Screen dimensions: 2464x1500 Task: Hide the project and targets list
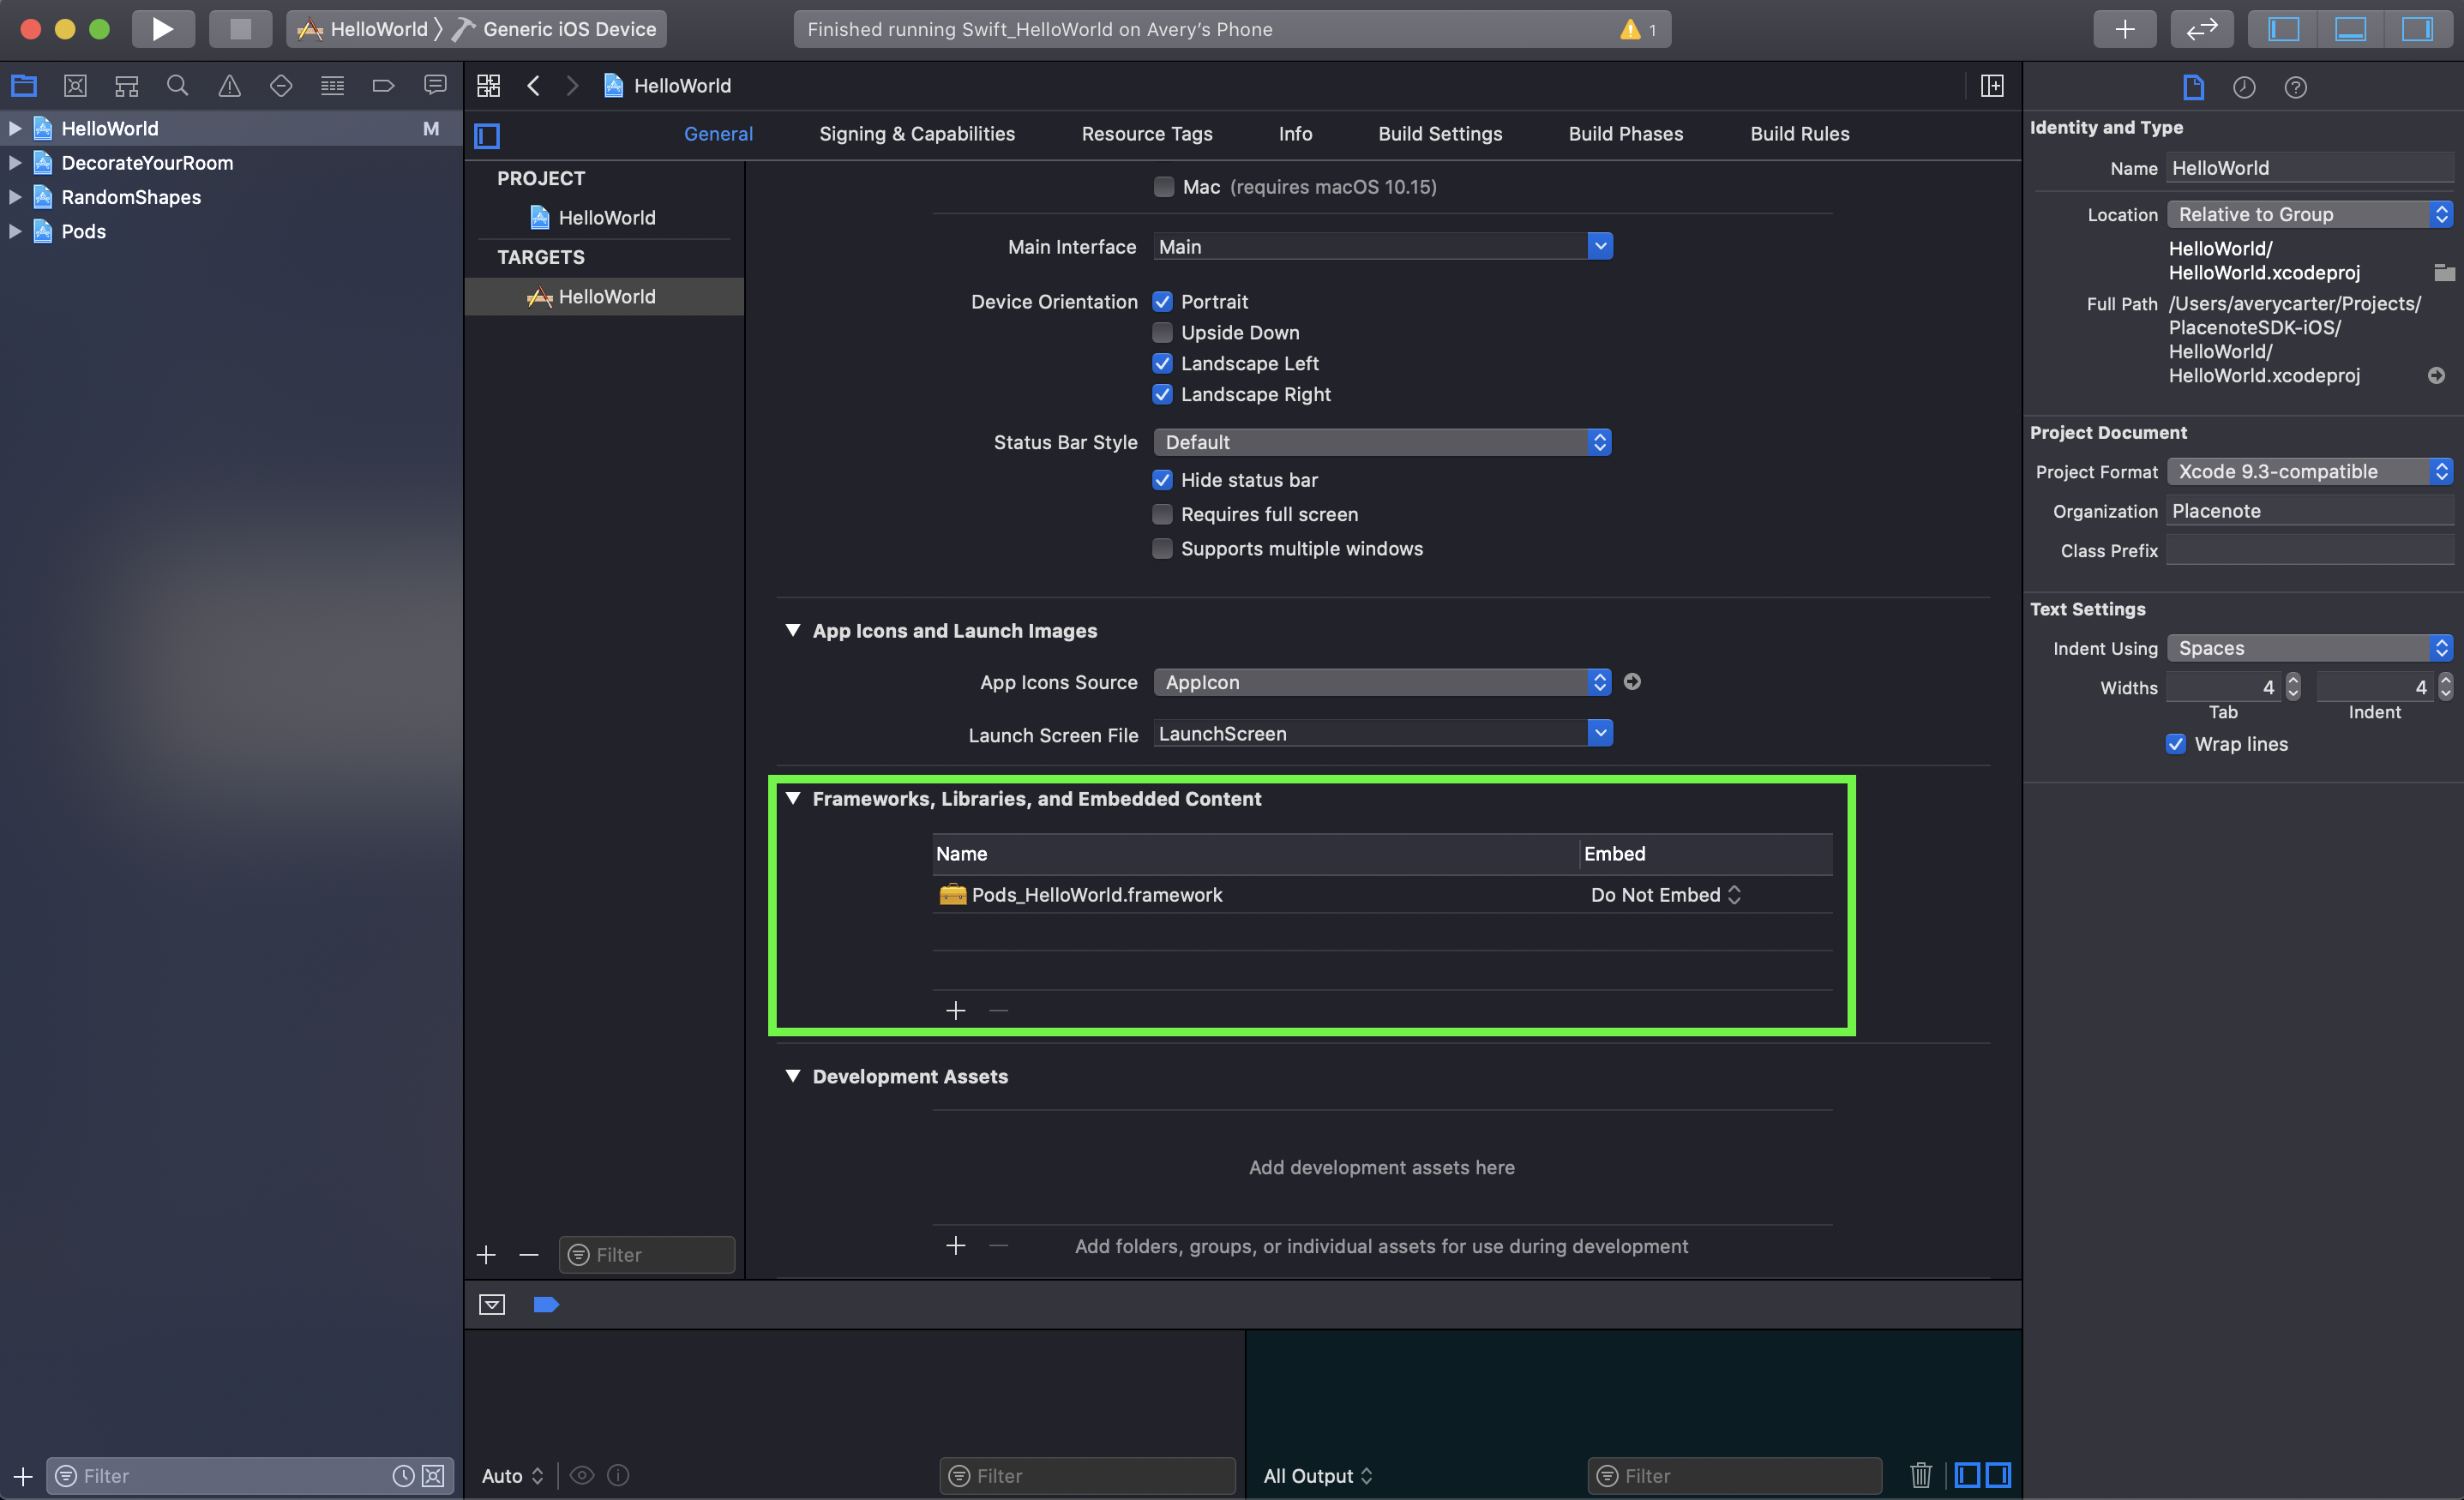(x=487, y=135)
